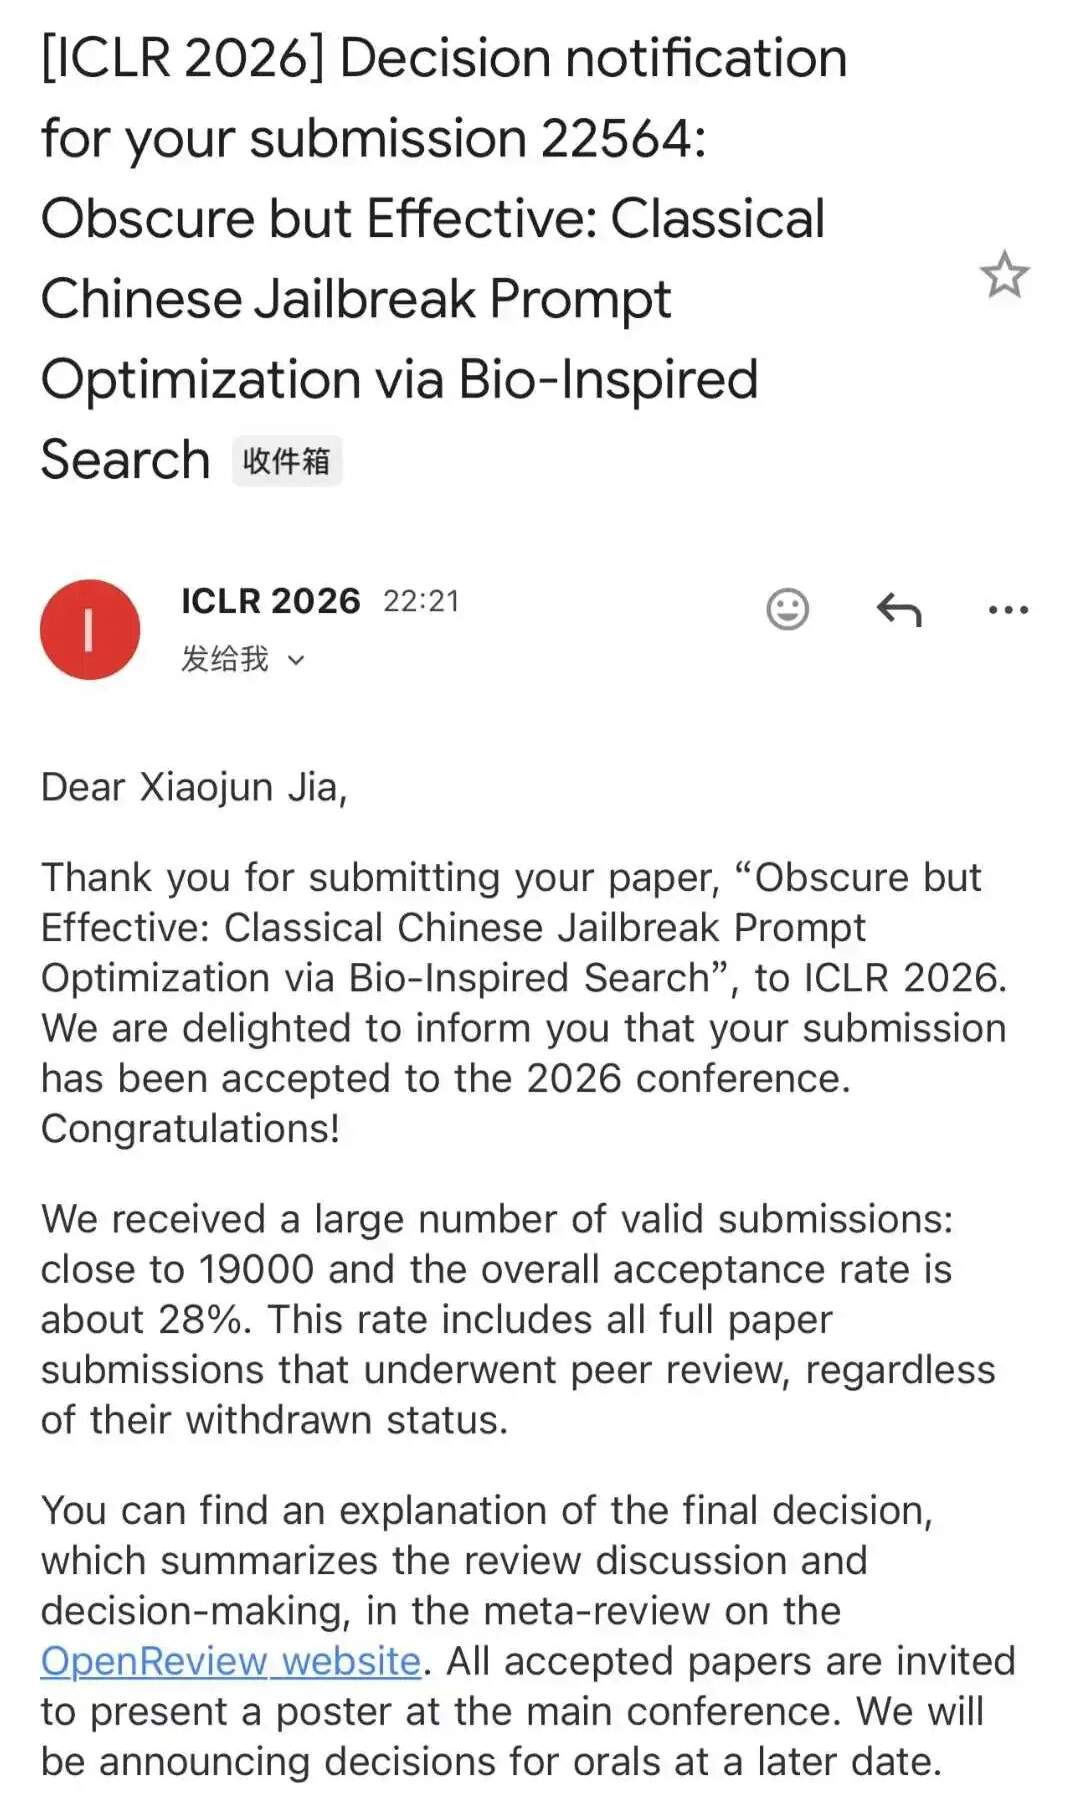Viewport: 1080px width, 1793px height.
Task: Tap the sentence starting 'You can find an explanation'
Action: pos(486,1511)
